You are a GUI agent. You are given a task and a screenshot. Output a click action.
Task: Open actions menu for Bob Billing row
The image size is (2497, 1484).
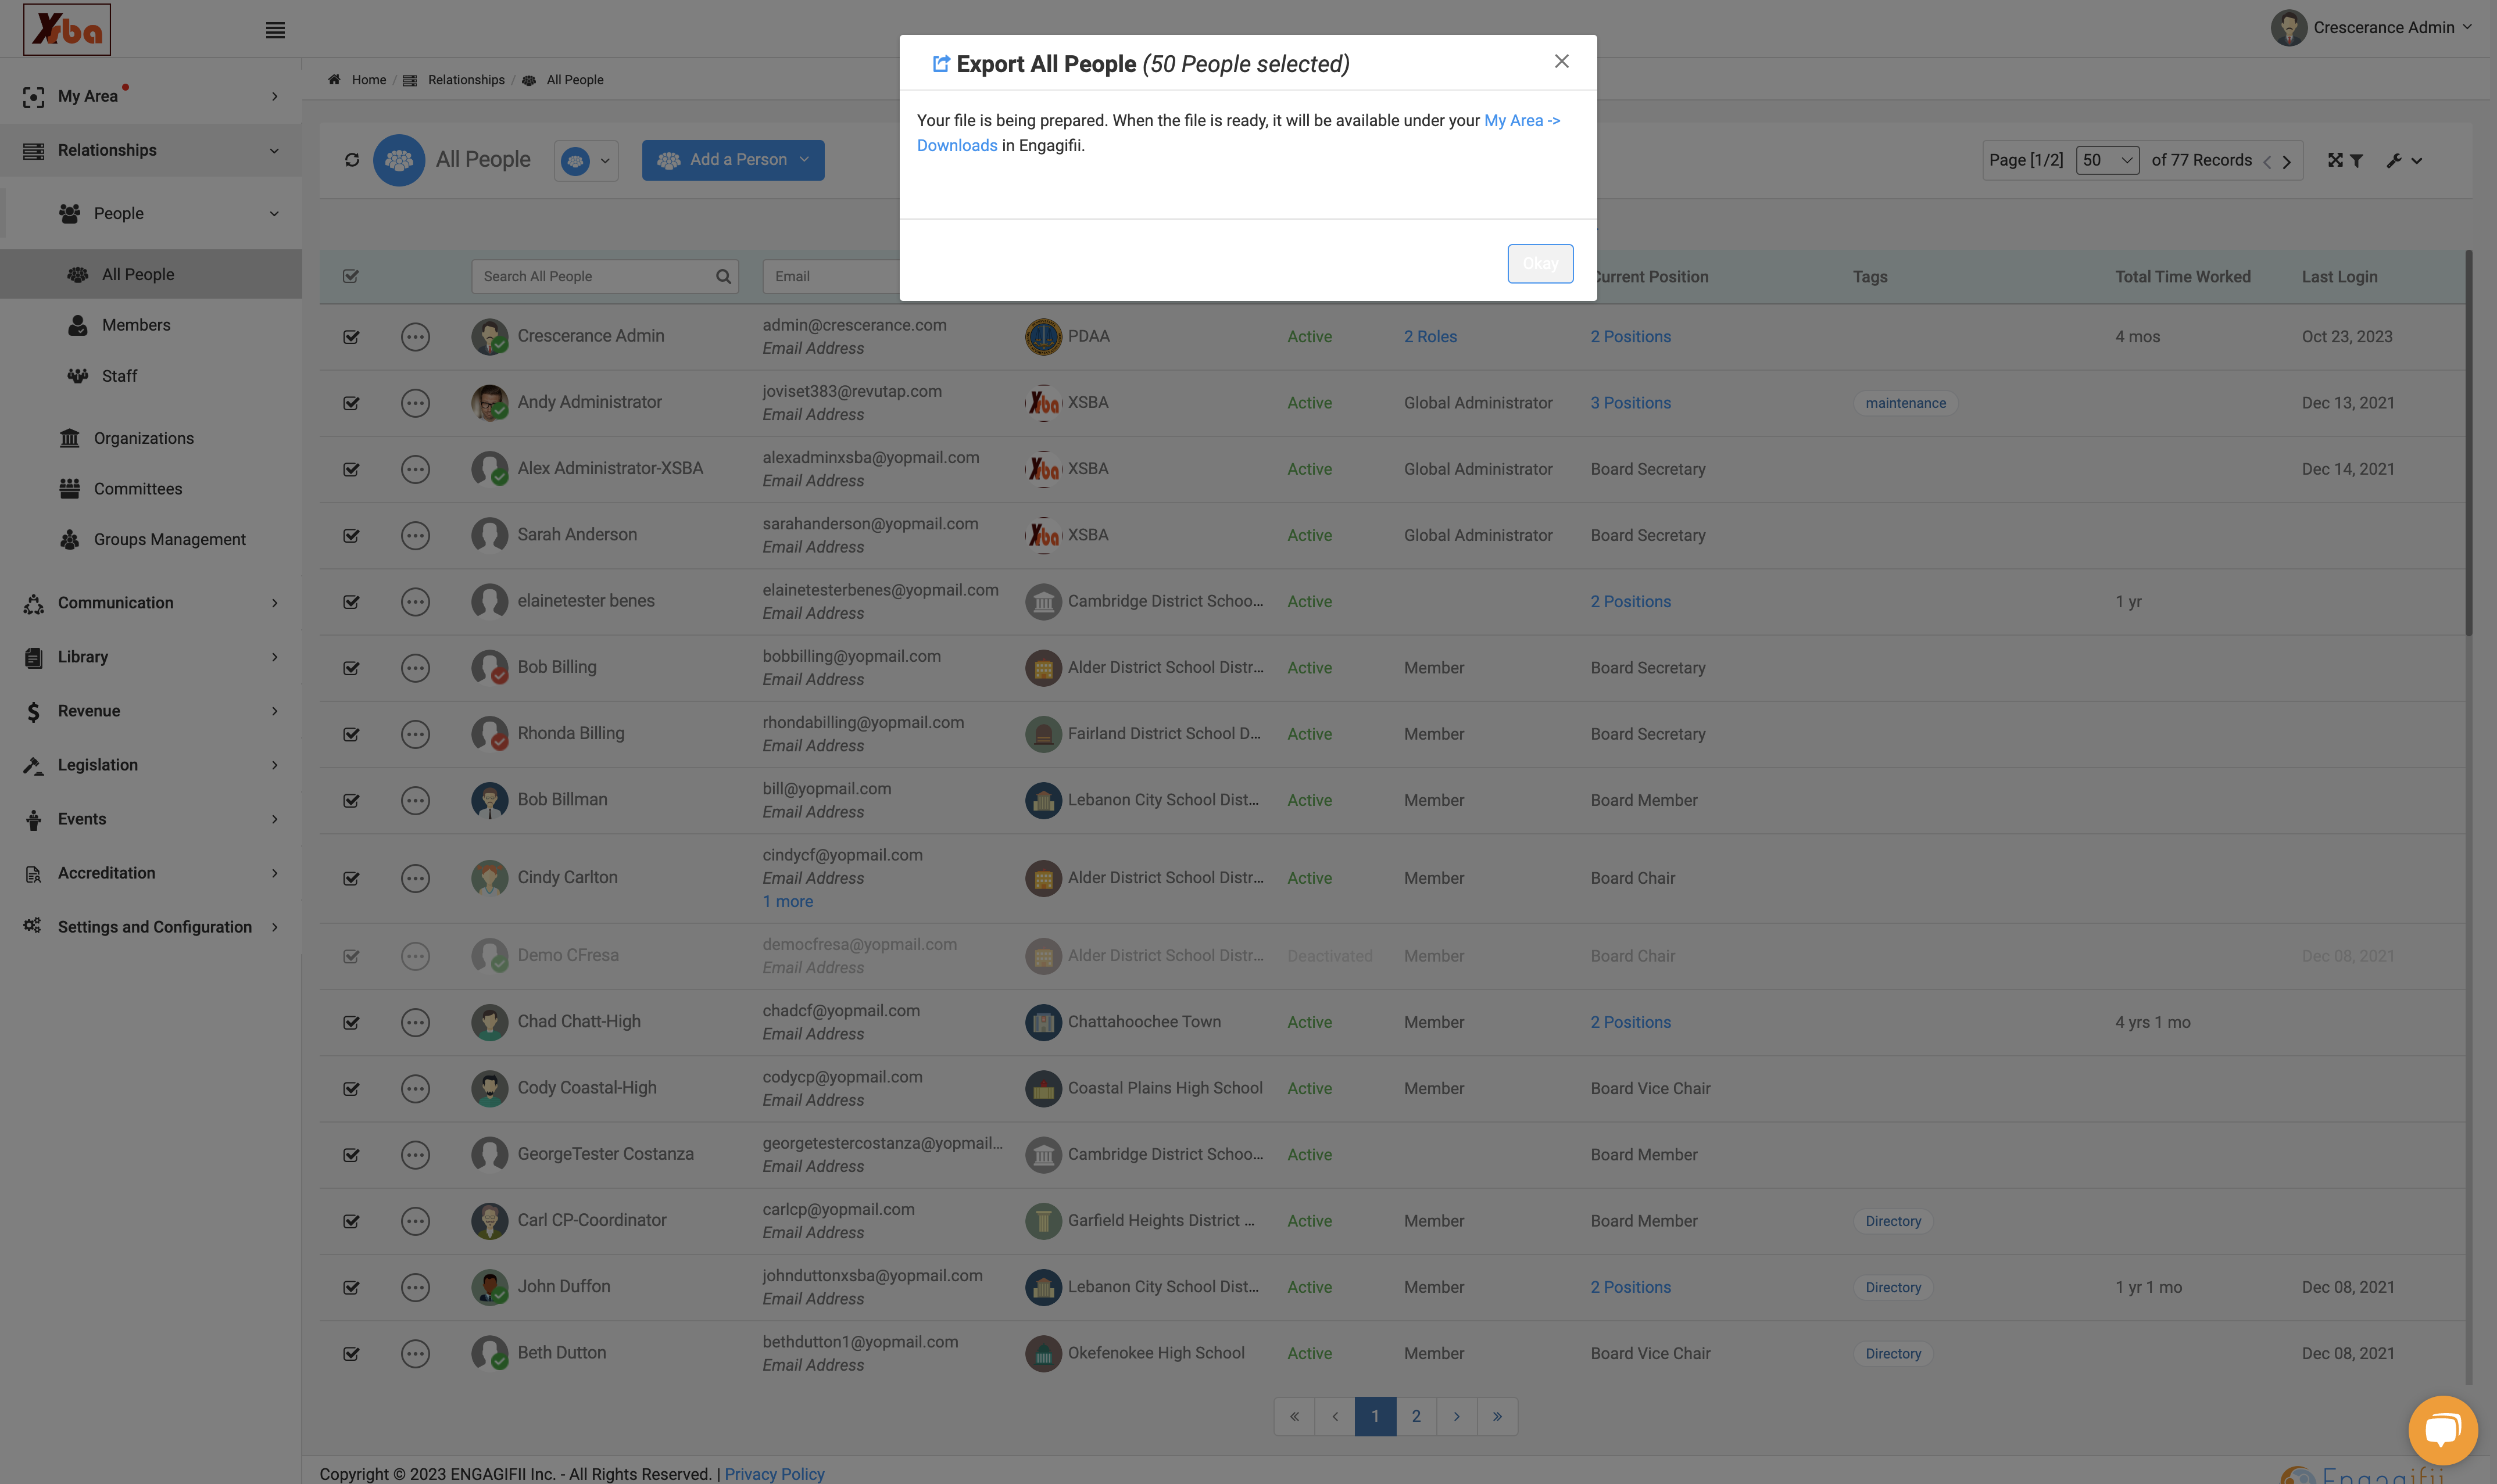point(415,668)
